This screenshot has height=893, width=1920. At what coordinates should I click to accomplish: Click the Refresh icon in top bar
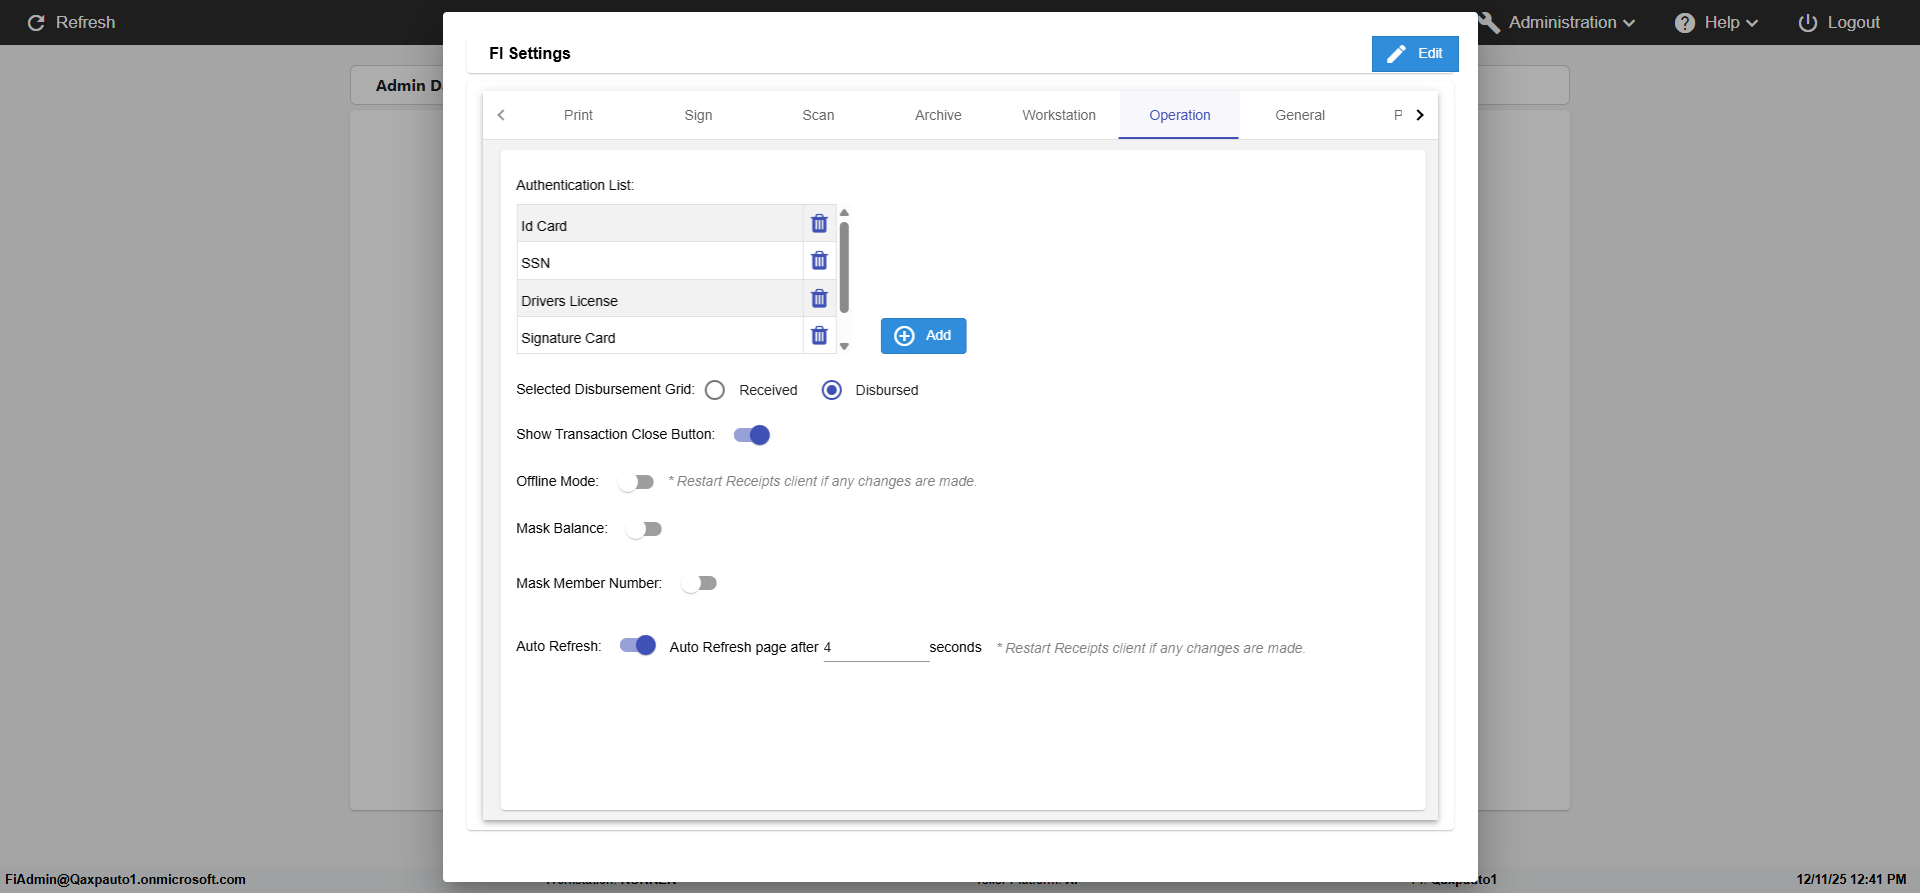pyautogui.click(x=36, y=23)
